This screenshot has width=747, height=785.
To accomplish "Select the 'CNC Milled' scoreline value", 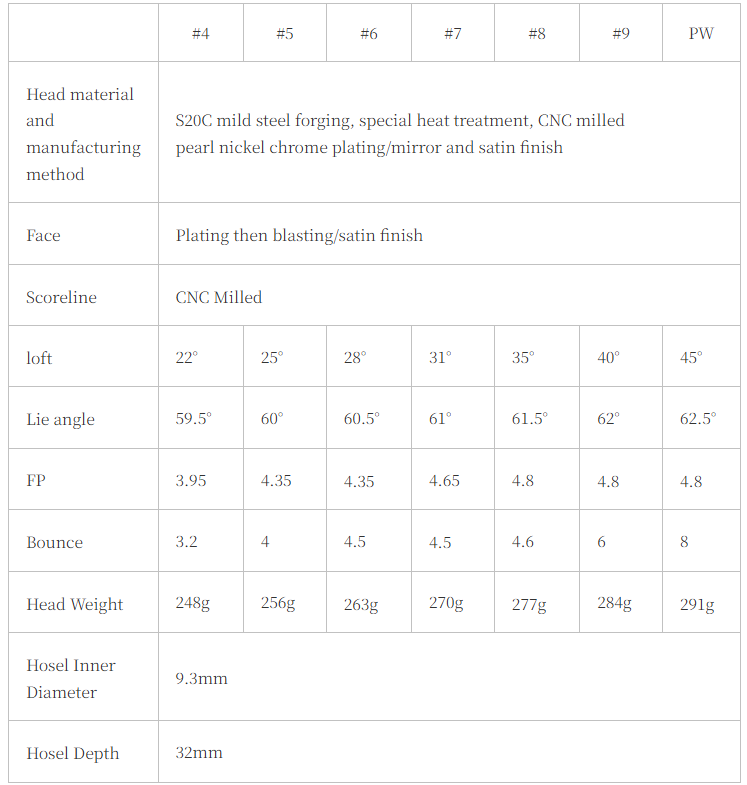I will pyautogui.click(x=218, y=297).
